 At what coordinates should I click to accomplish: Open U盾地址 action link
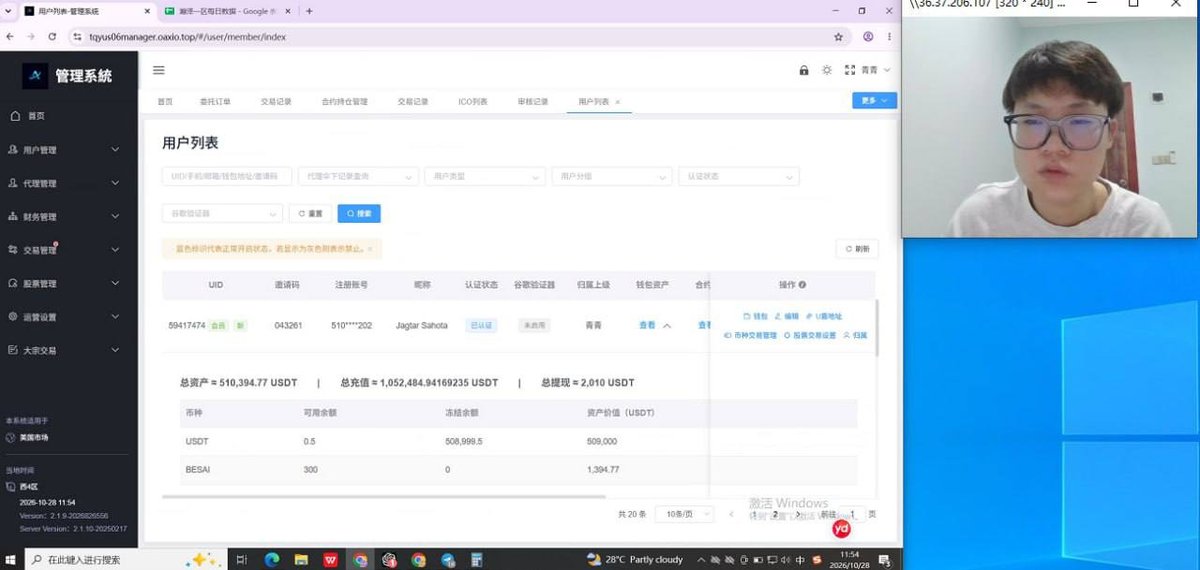(x=824, y=316)
